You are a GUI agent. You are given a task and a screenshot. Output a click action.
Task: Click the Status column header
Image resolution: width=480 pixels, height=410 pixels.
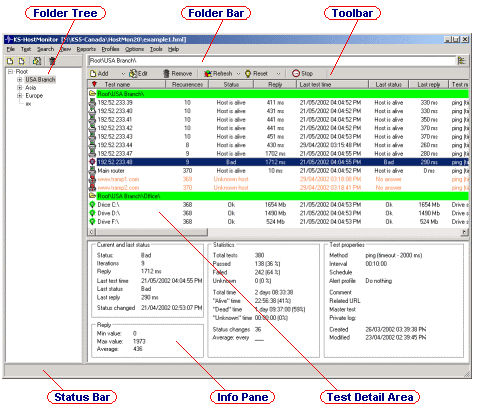click(231, 84)
